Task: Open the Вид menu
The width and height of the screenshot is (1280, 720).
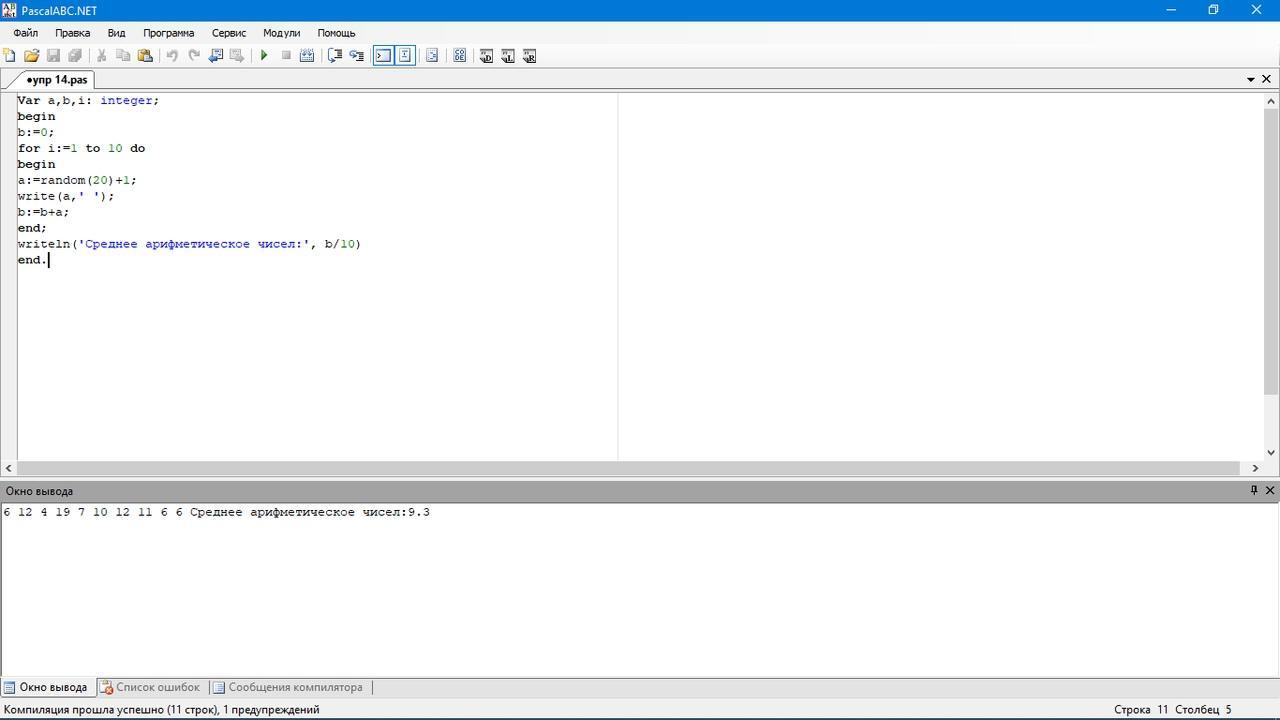Action: coord(116,33)
